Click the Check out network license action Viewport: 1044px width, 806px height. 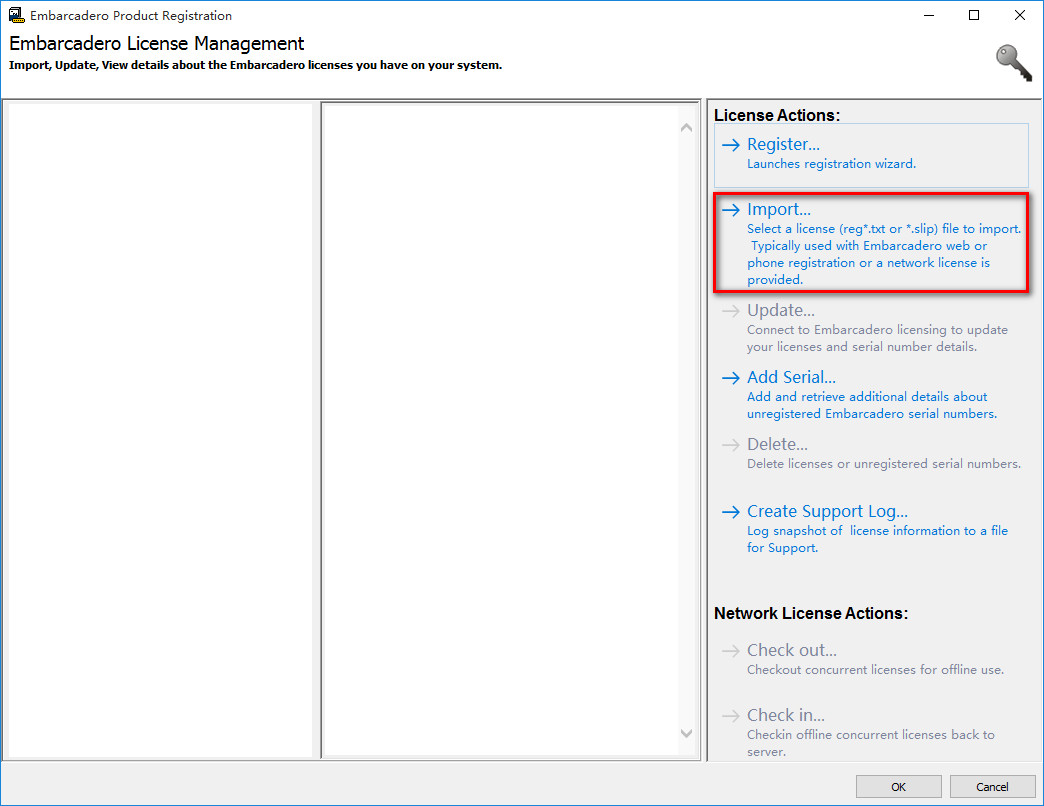click(791, 649)
